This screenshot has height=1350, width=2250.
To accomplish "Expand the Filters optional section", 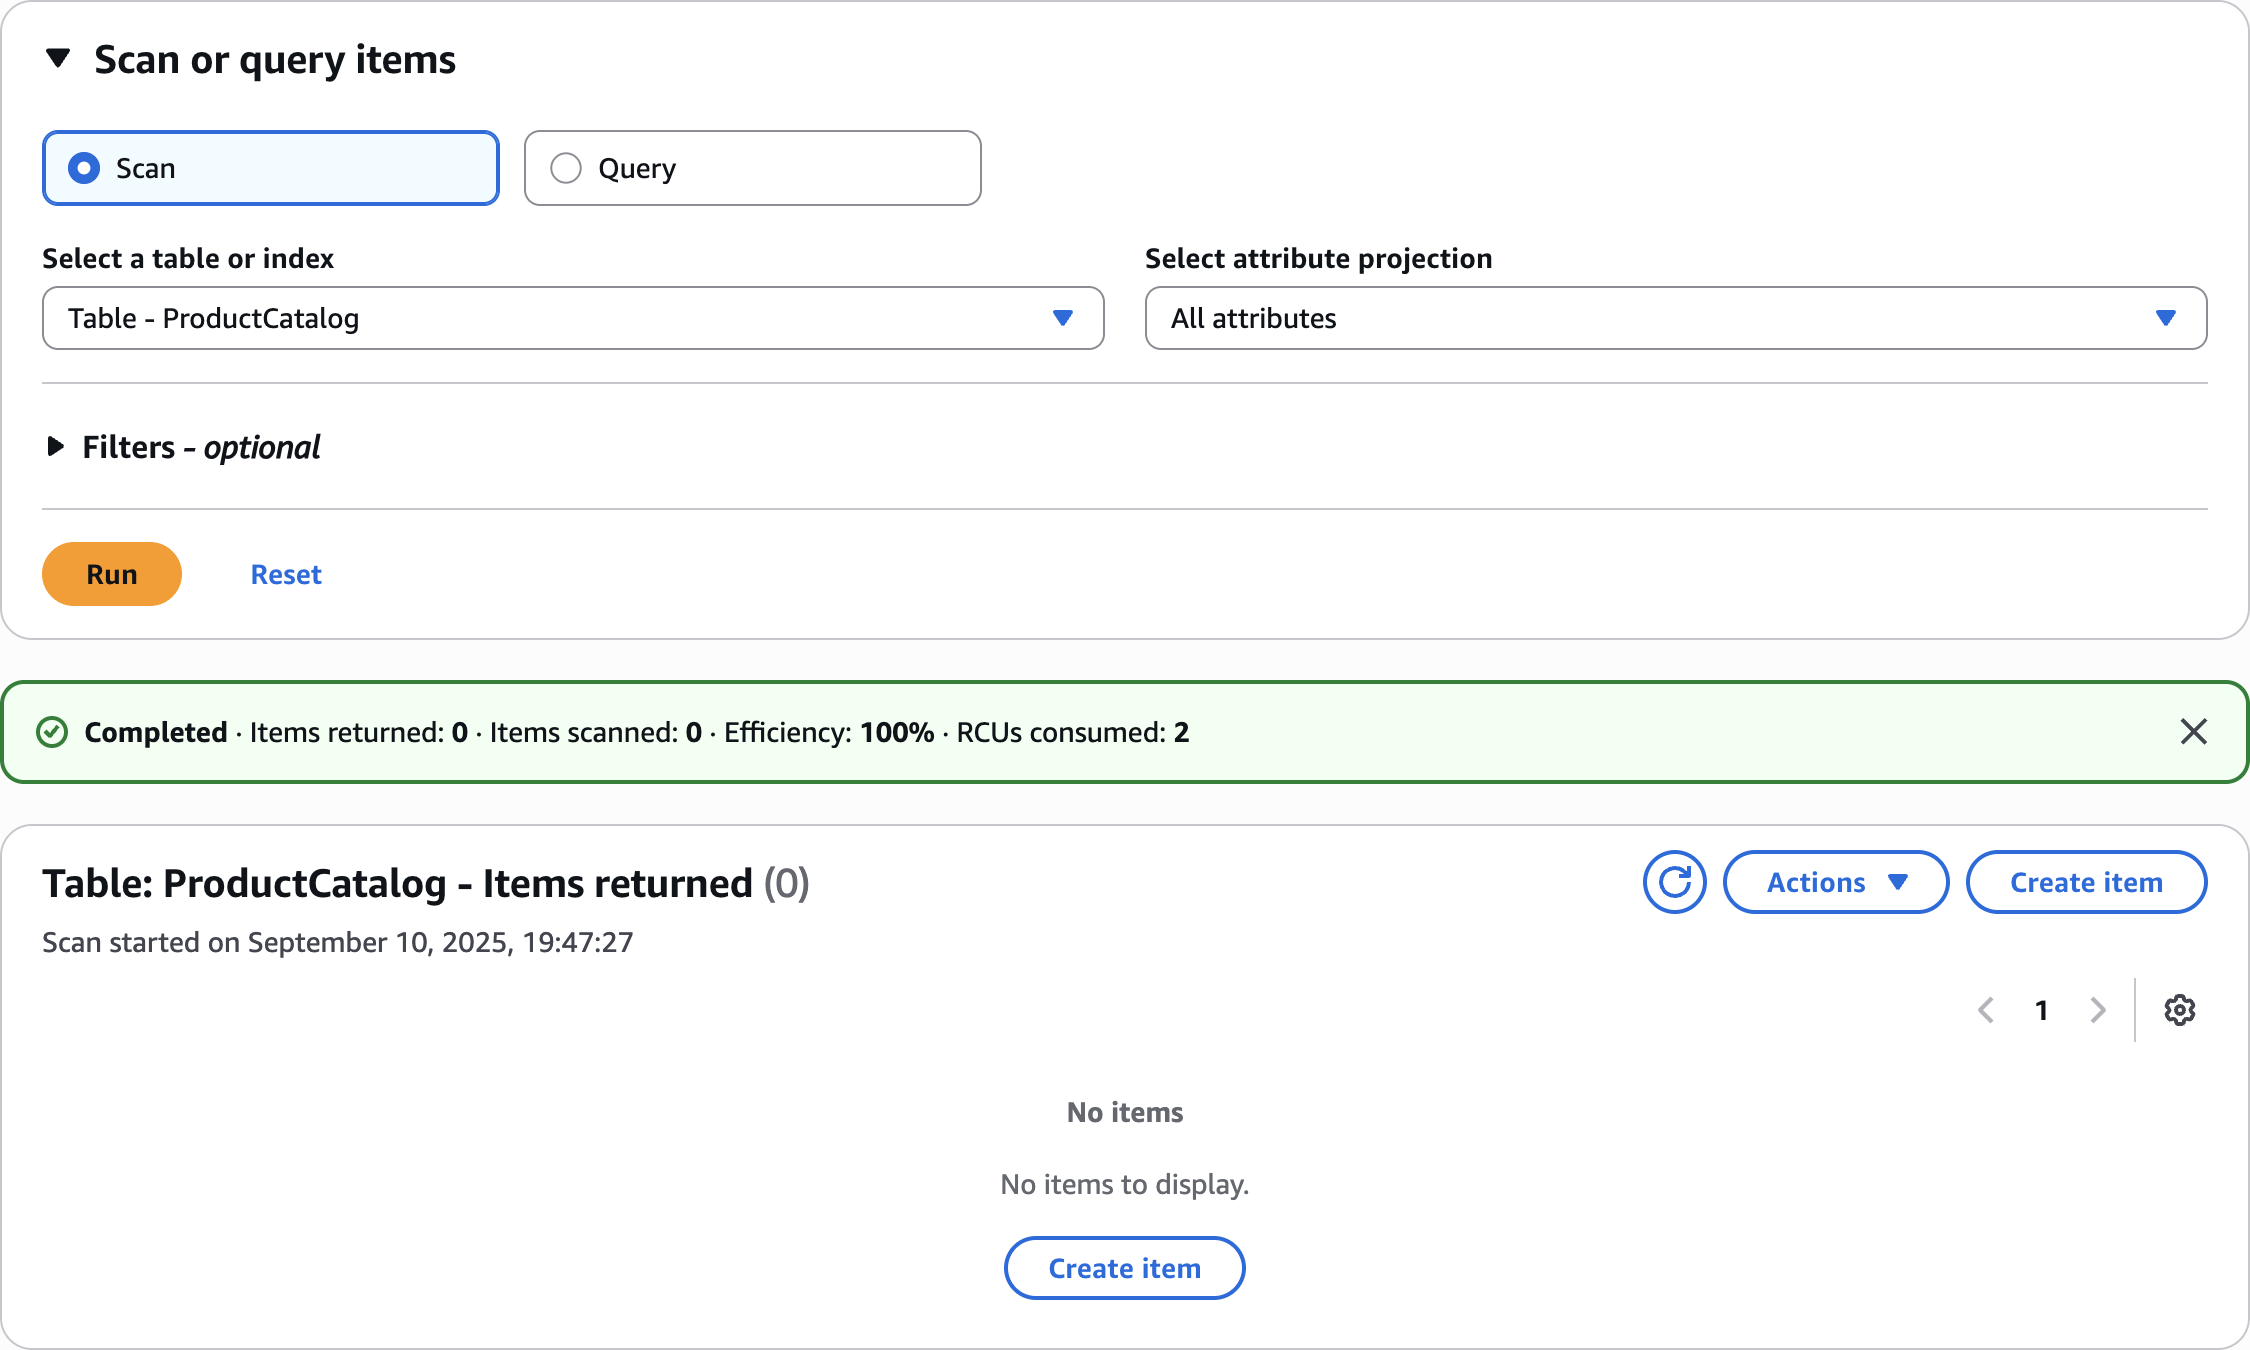I will coord(56,447).
